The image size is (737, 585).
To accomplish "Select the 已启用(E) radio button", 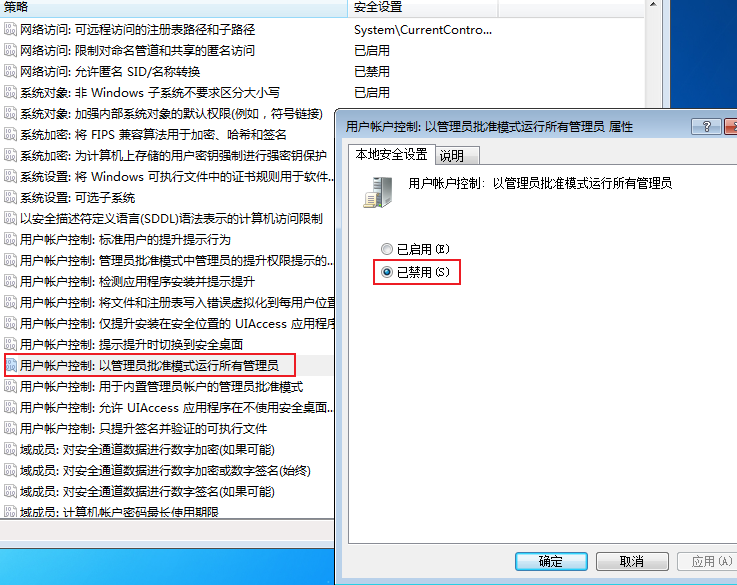I will click(x=386, y=249).
